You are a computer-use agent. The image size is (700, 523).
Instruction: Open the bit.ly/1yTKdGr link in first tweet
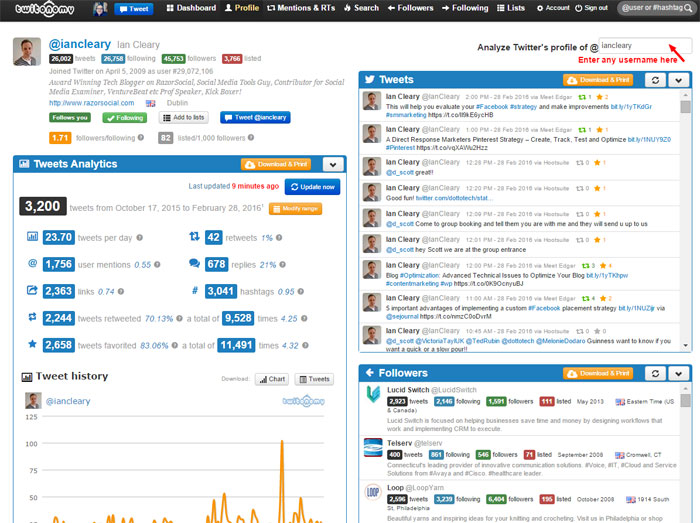pos(631,107)
